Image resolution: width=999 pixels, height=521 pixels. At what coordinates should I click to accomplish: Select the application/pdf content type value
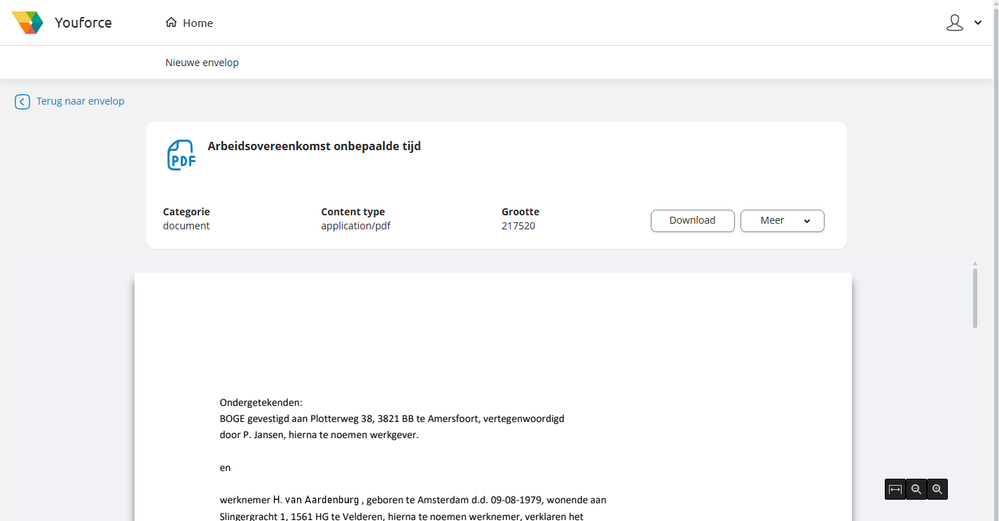coord(356,226)
